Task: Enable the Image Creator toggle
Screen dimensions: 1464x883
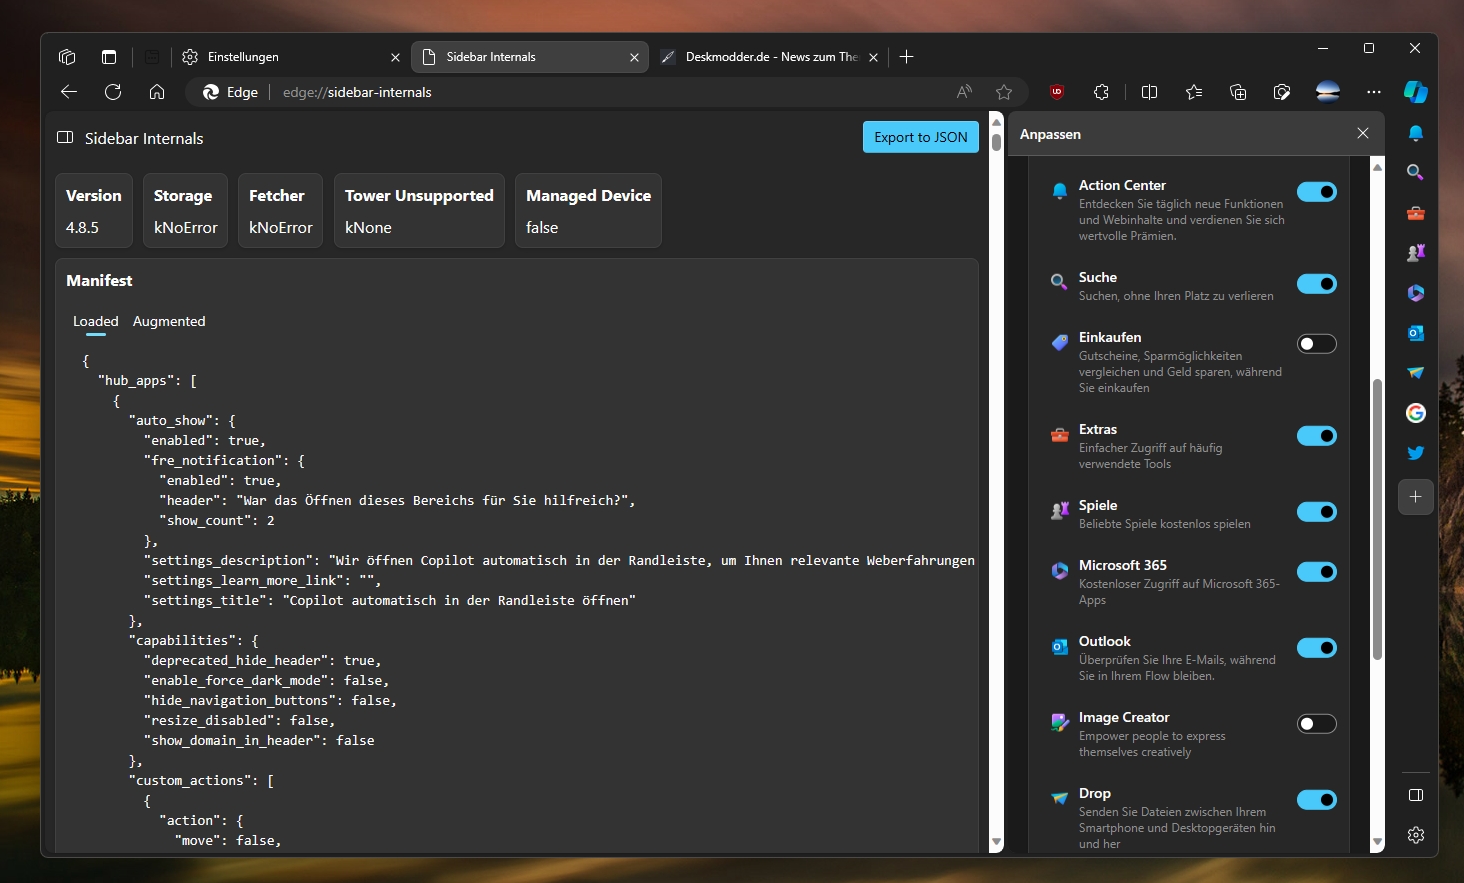Action: click(1317, 724)
